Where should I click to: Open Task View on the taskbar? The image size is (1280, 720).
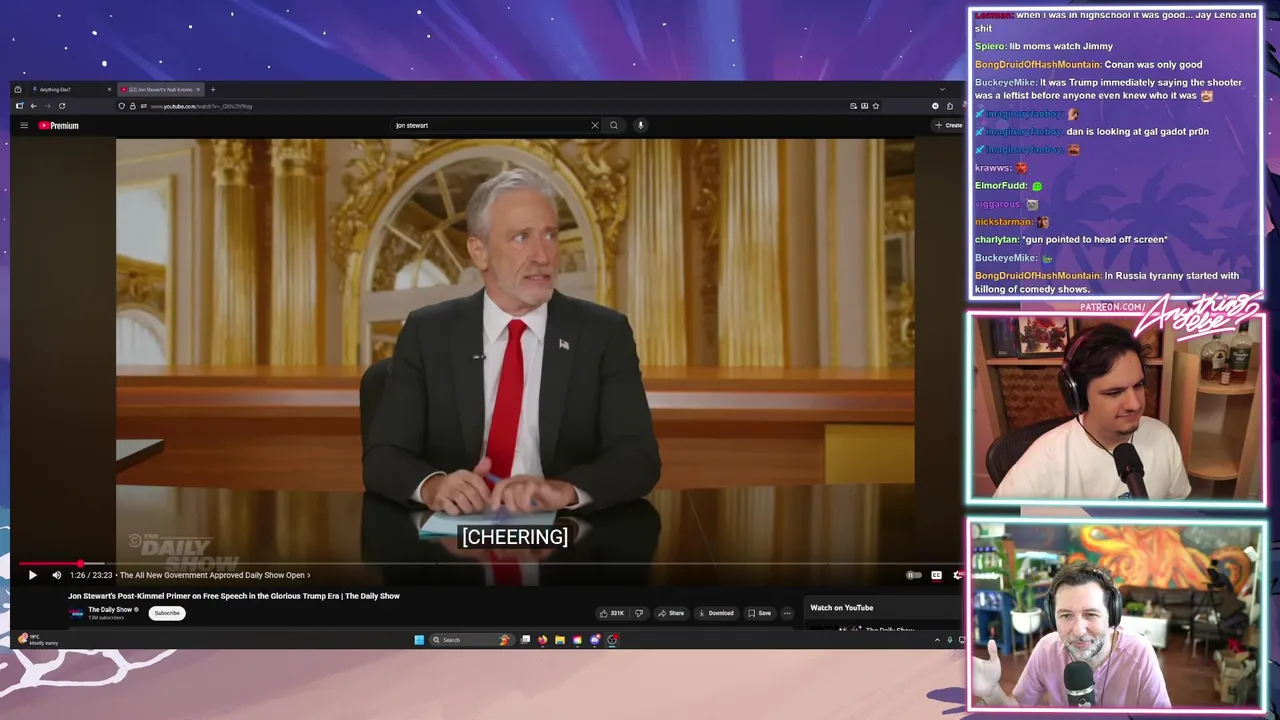525,640
